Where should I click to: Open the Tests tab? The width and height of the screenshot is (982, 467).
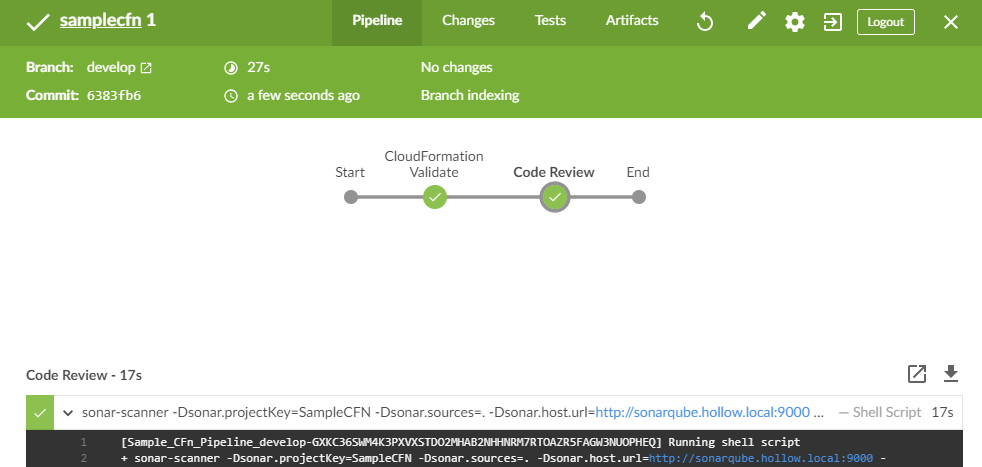pos(550,21)
